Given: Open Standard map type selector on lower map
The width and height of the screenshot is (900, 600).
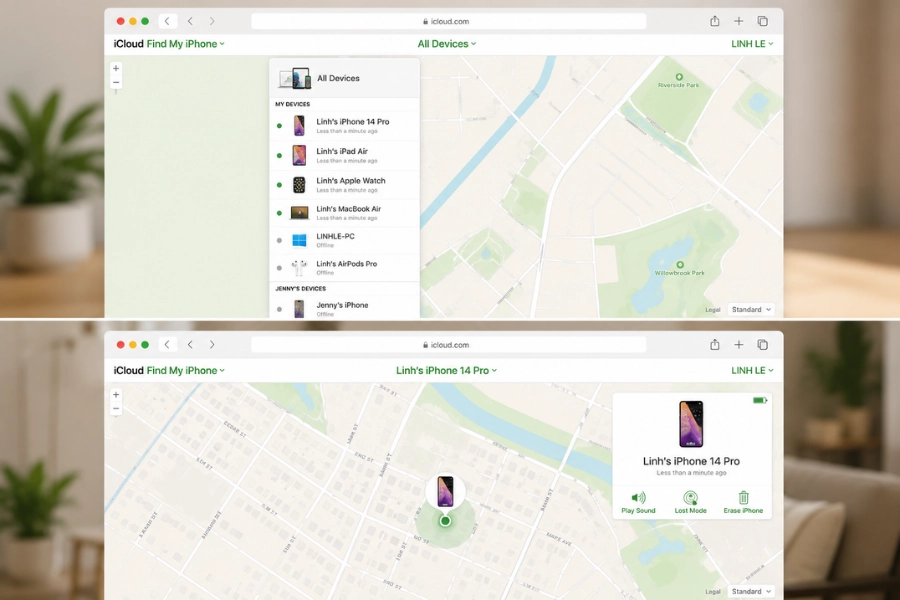Looking at the screenshot, I should point(751,591).
